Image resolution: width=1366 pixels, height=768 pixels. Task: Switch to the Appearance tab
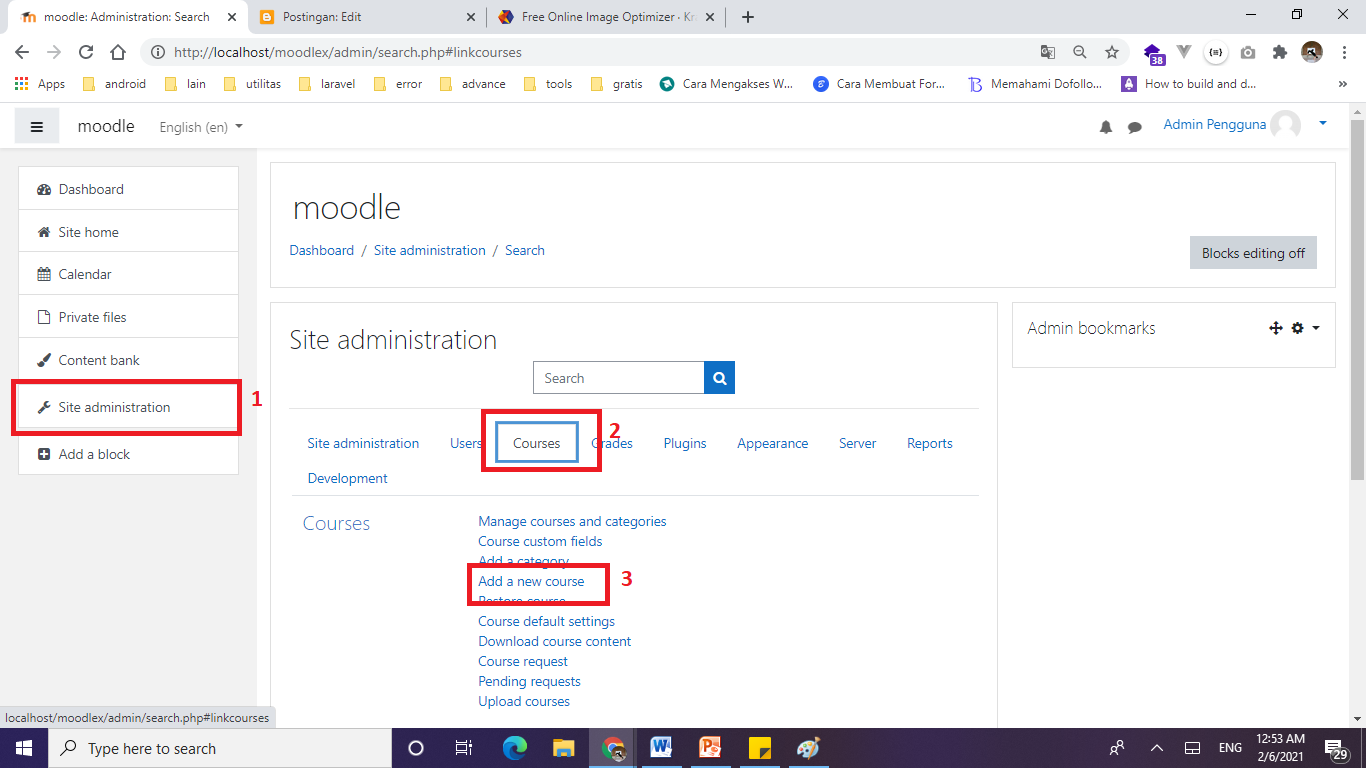click(773, 443)
